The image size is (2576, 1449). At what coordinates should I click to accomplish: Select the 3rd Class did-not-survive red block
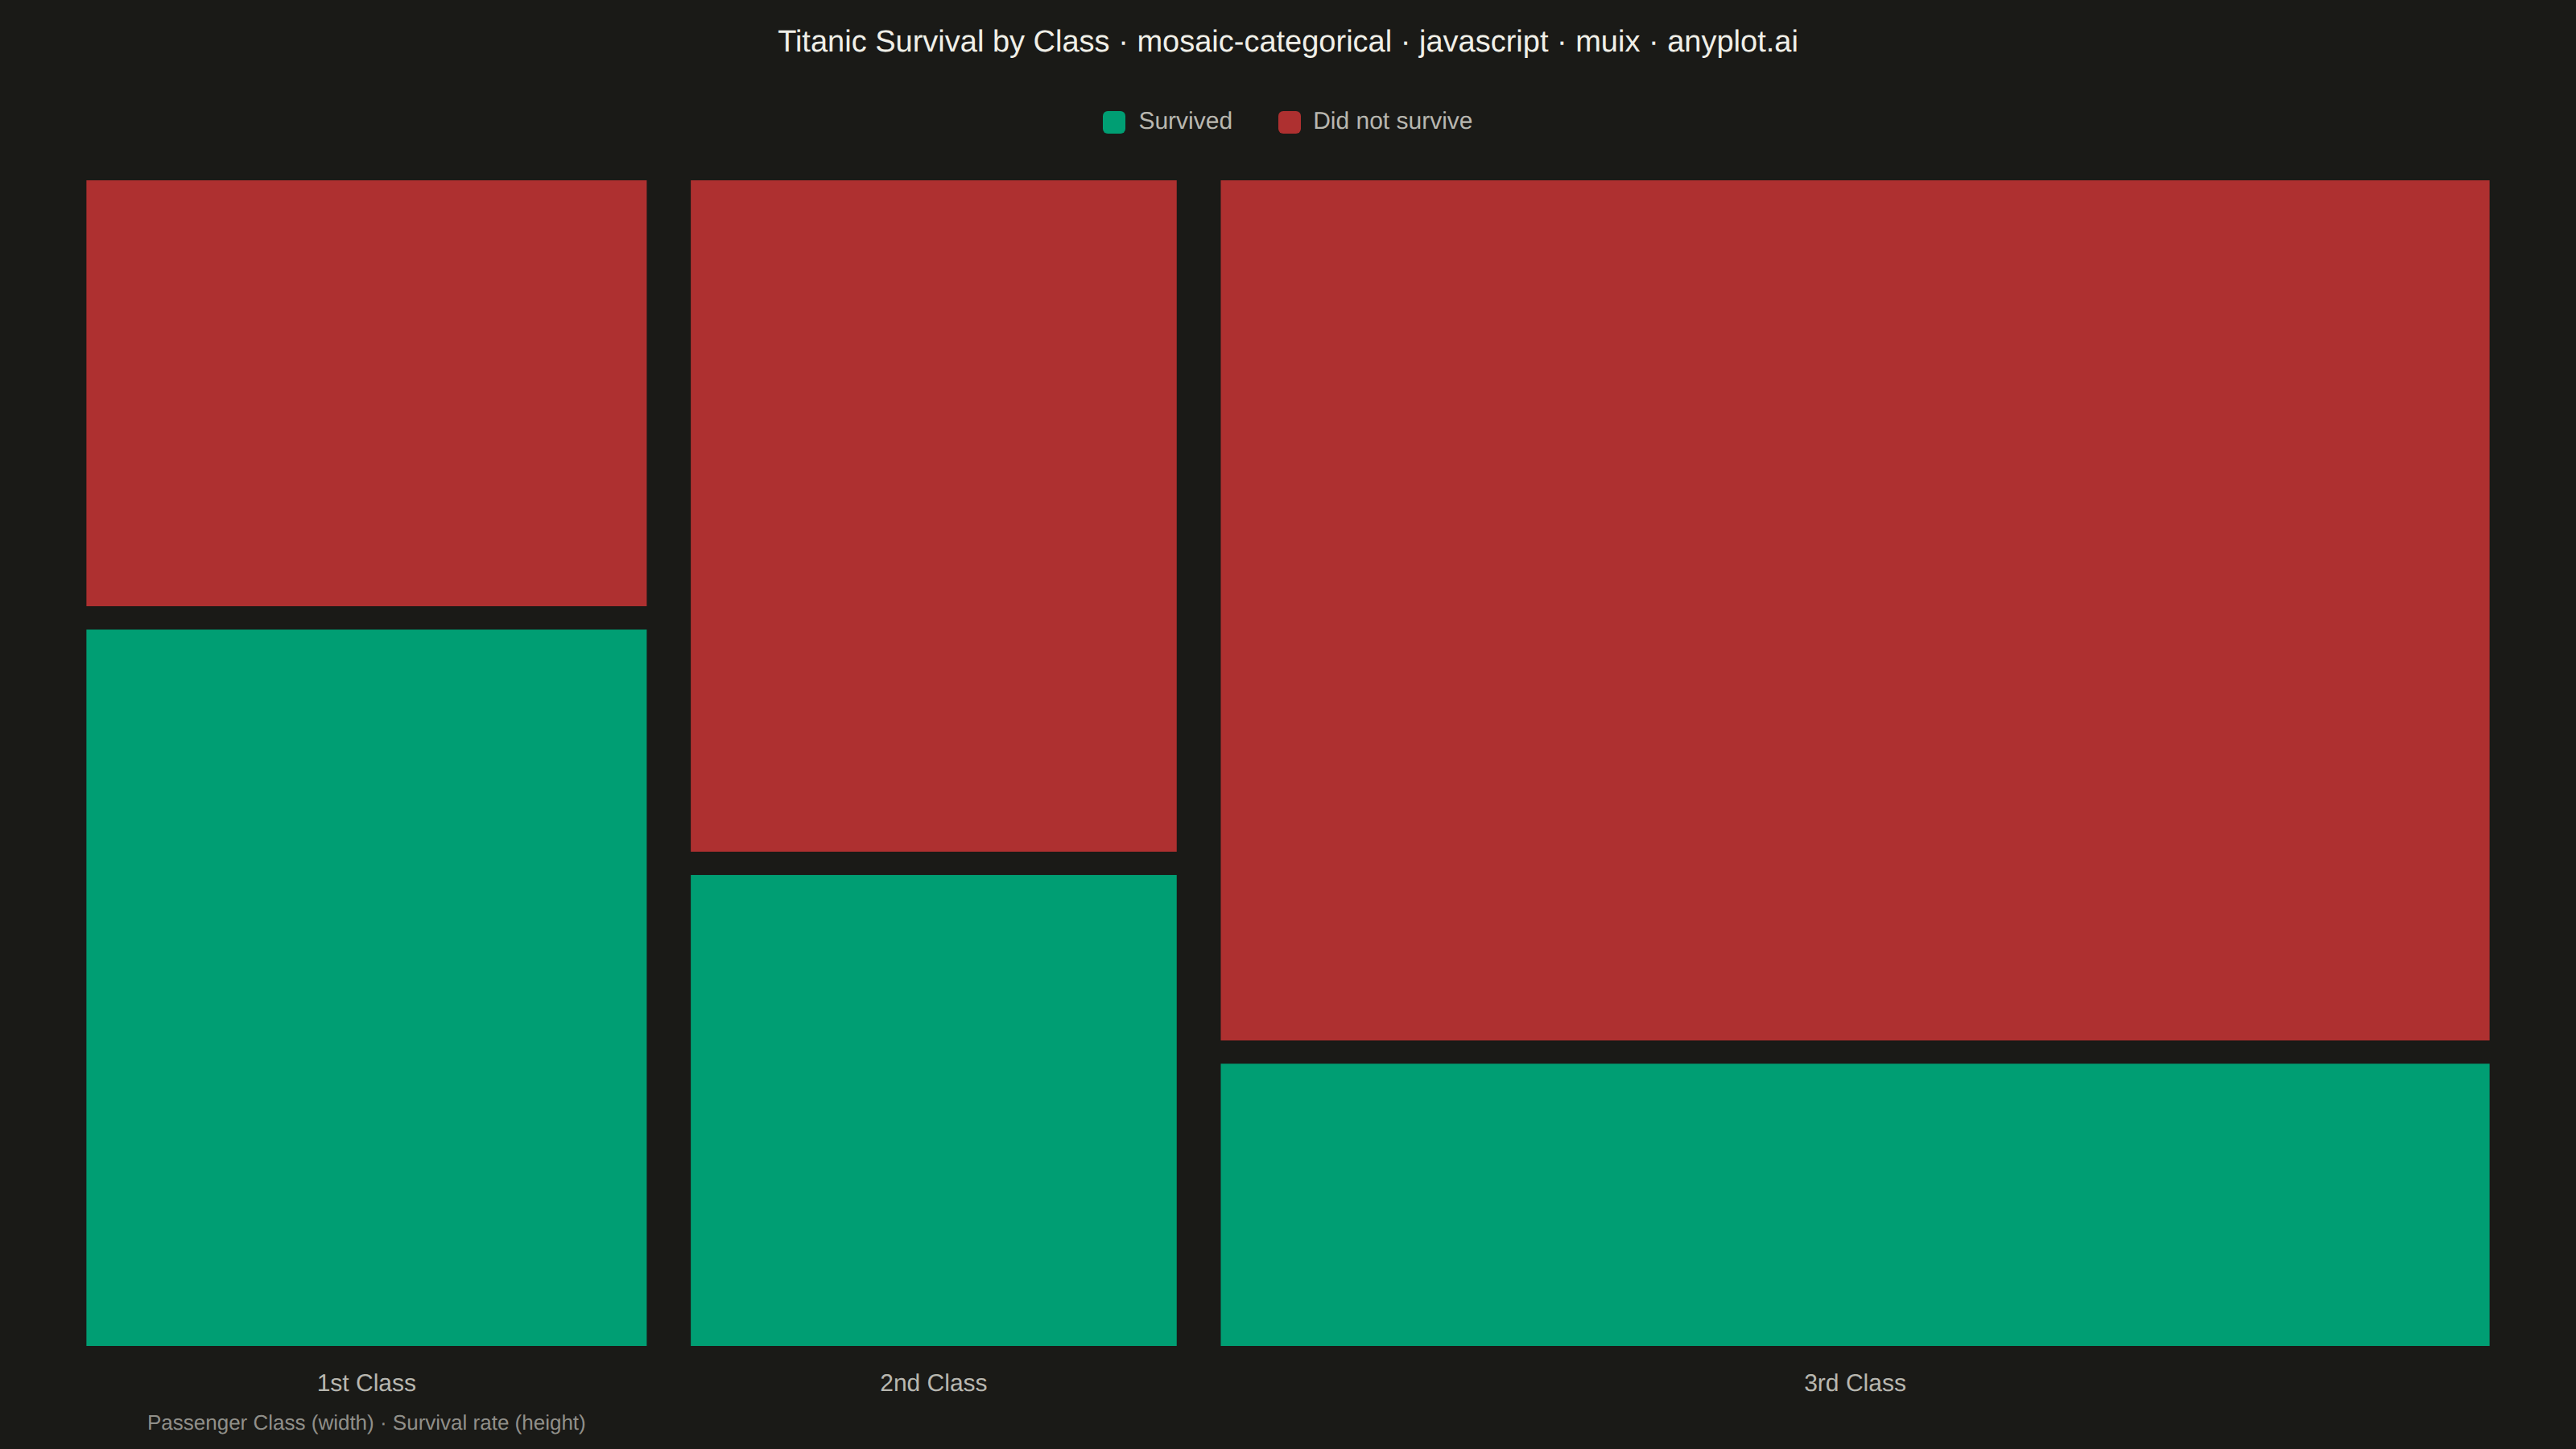pos(1854,610)
